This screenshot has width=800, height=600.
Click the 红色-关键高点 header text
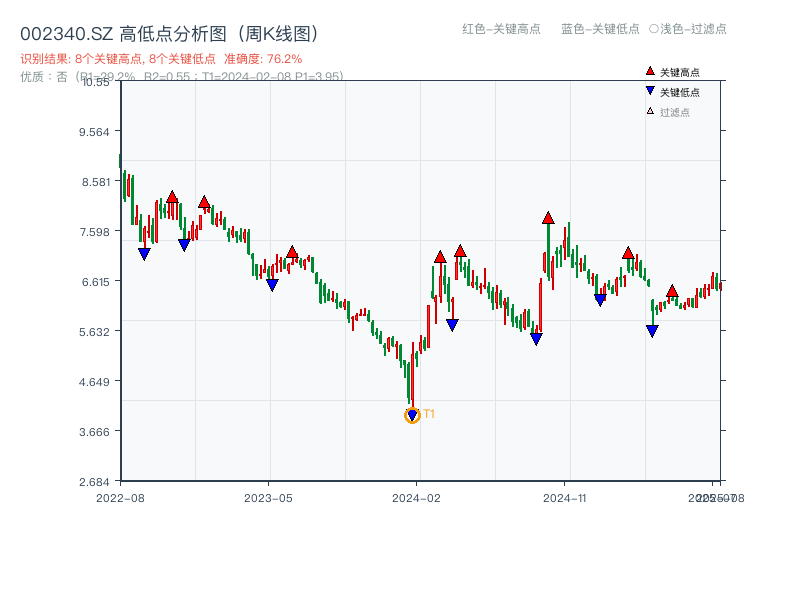(x=501, y=29)
